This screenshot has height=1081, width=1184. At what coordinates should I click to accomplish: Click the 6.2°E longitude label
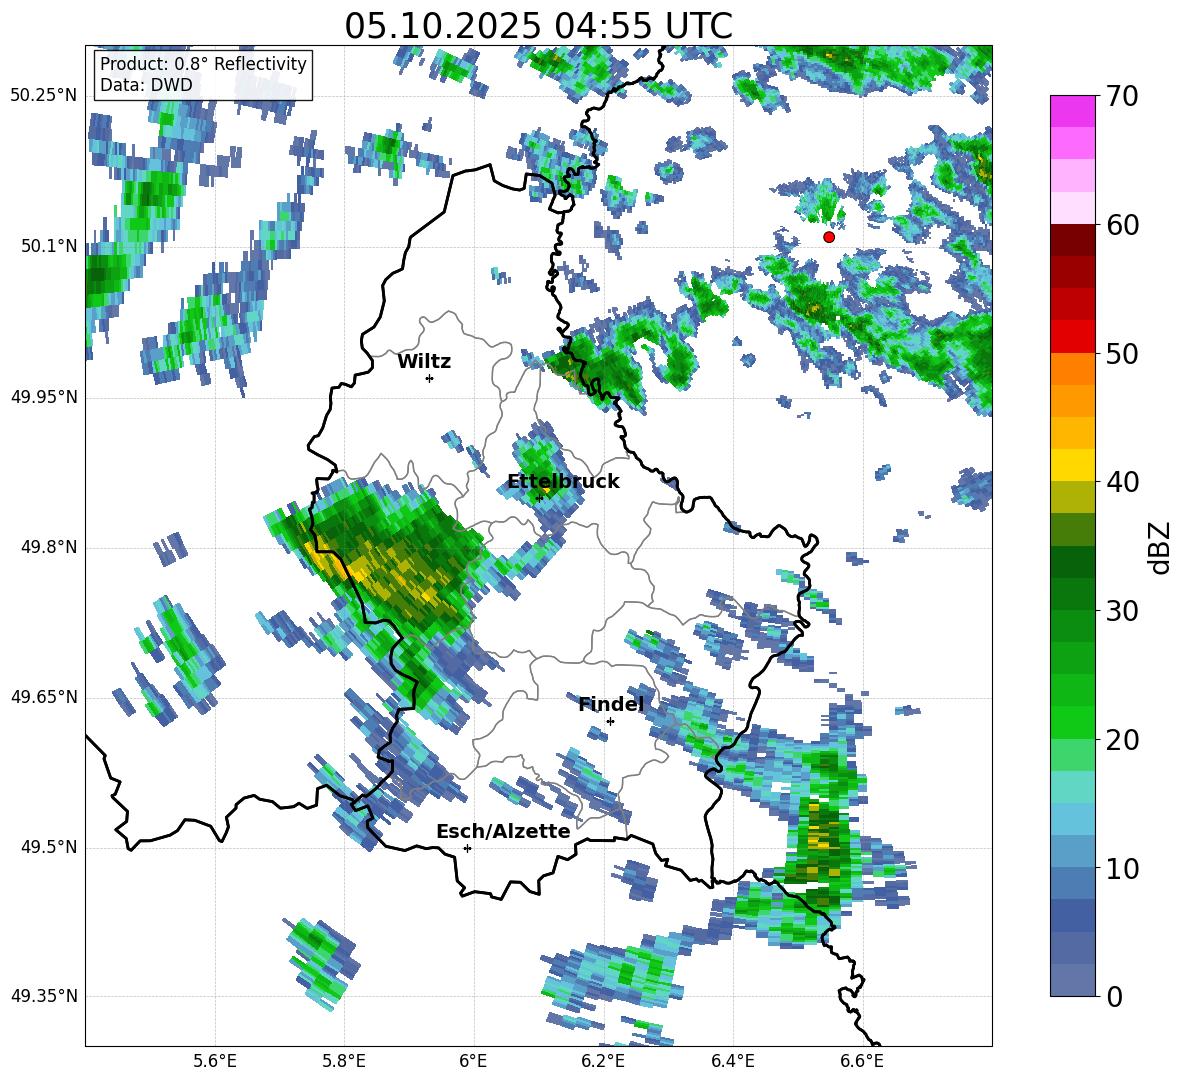pyautogui.click(x=603, y=1061)
